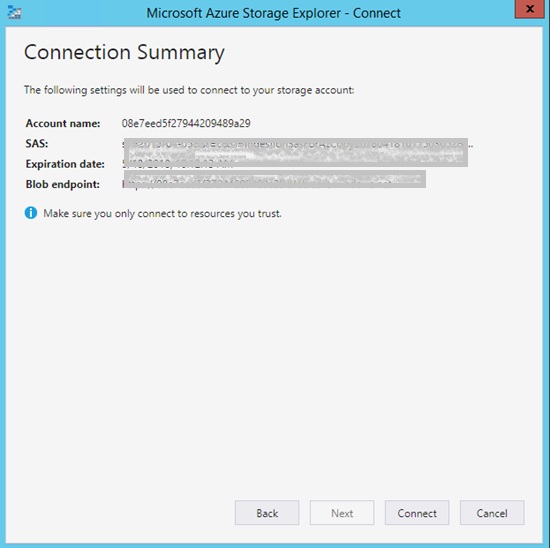Click the Connection Summary heading
The image size is (550, 548).
(124, 53)
